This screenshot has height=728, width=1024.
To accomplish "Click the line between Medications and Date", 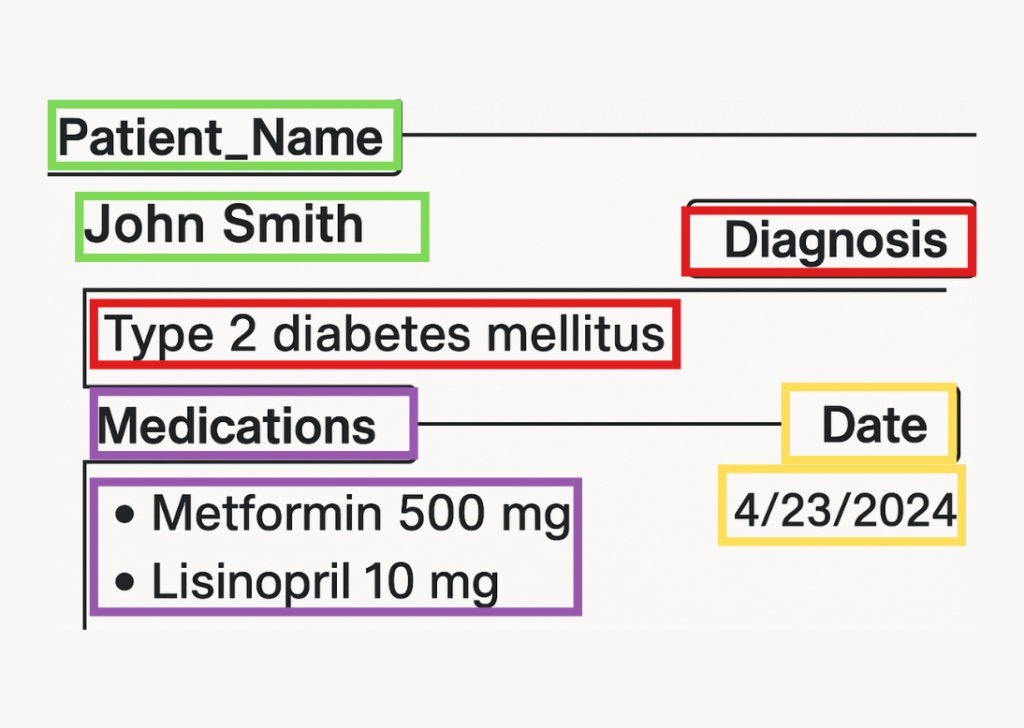I will point(600,424).
